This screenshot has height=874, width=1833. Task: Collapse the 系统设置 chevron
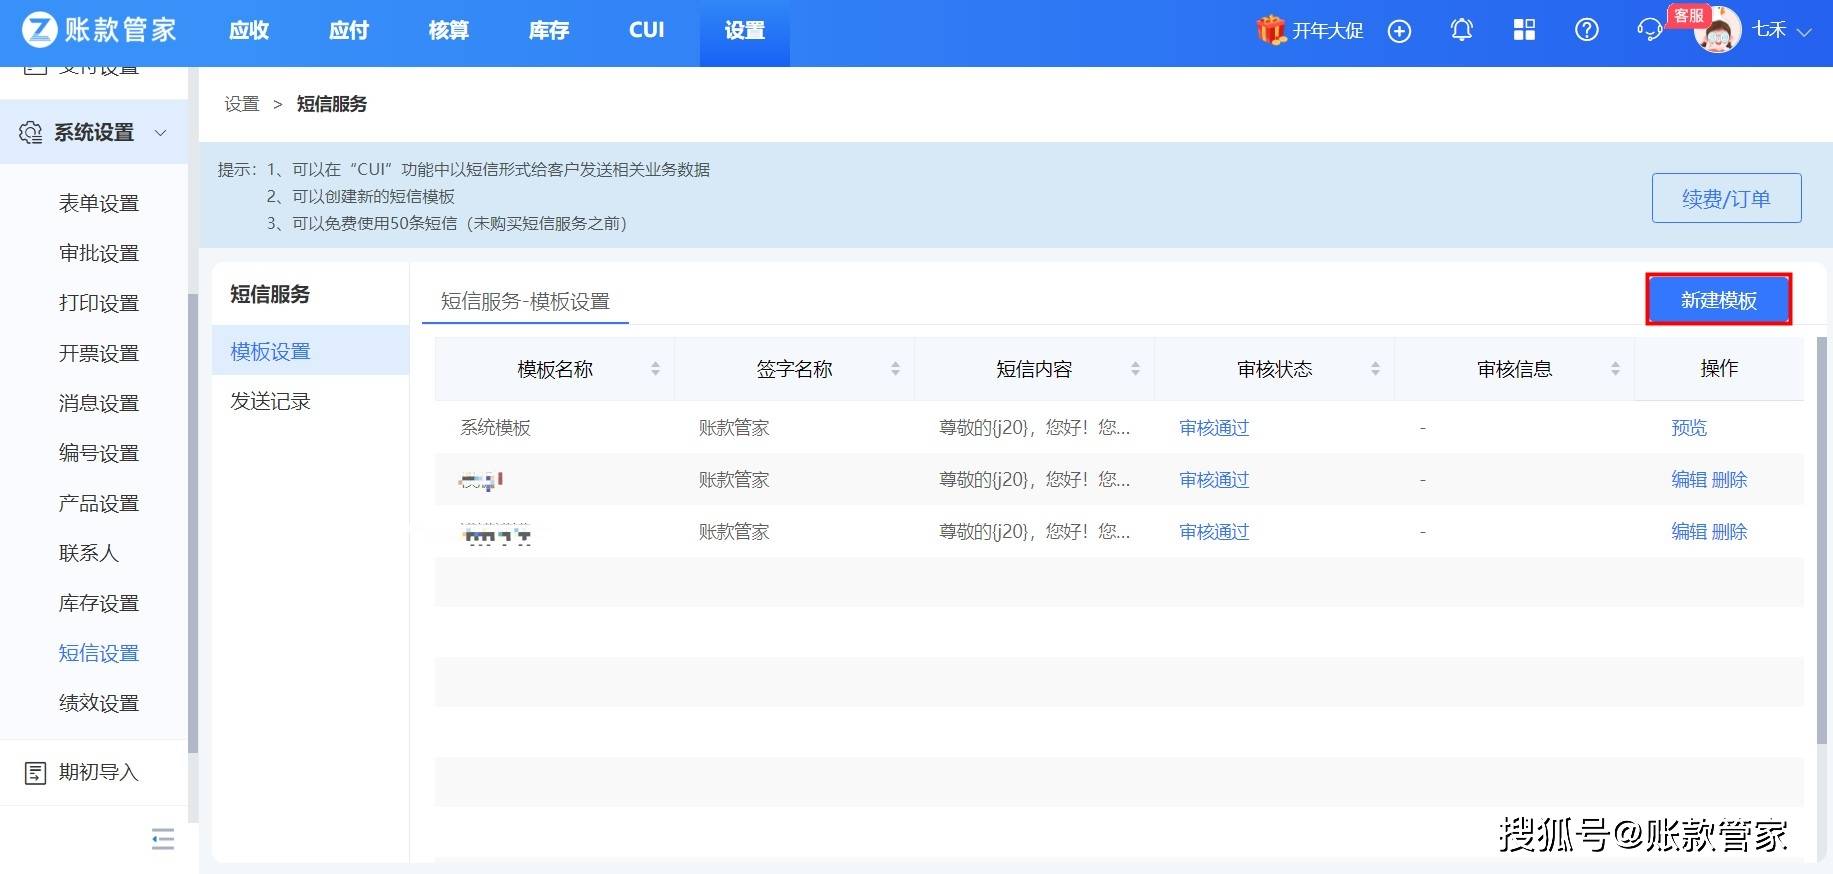160,132
